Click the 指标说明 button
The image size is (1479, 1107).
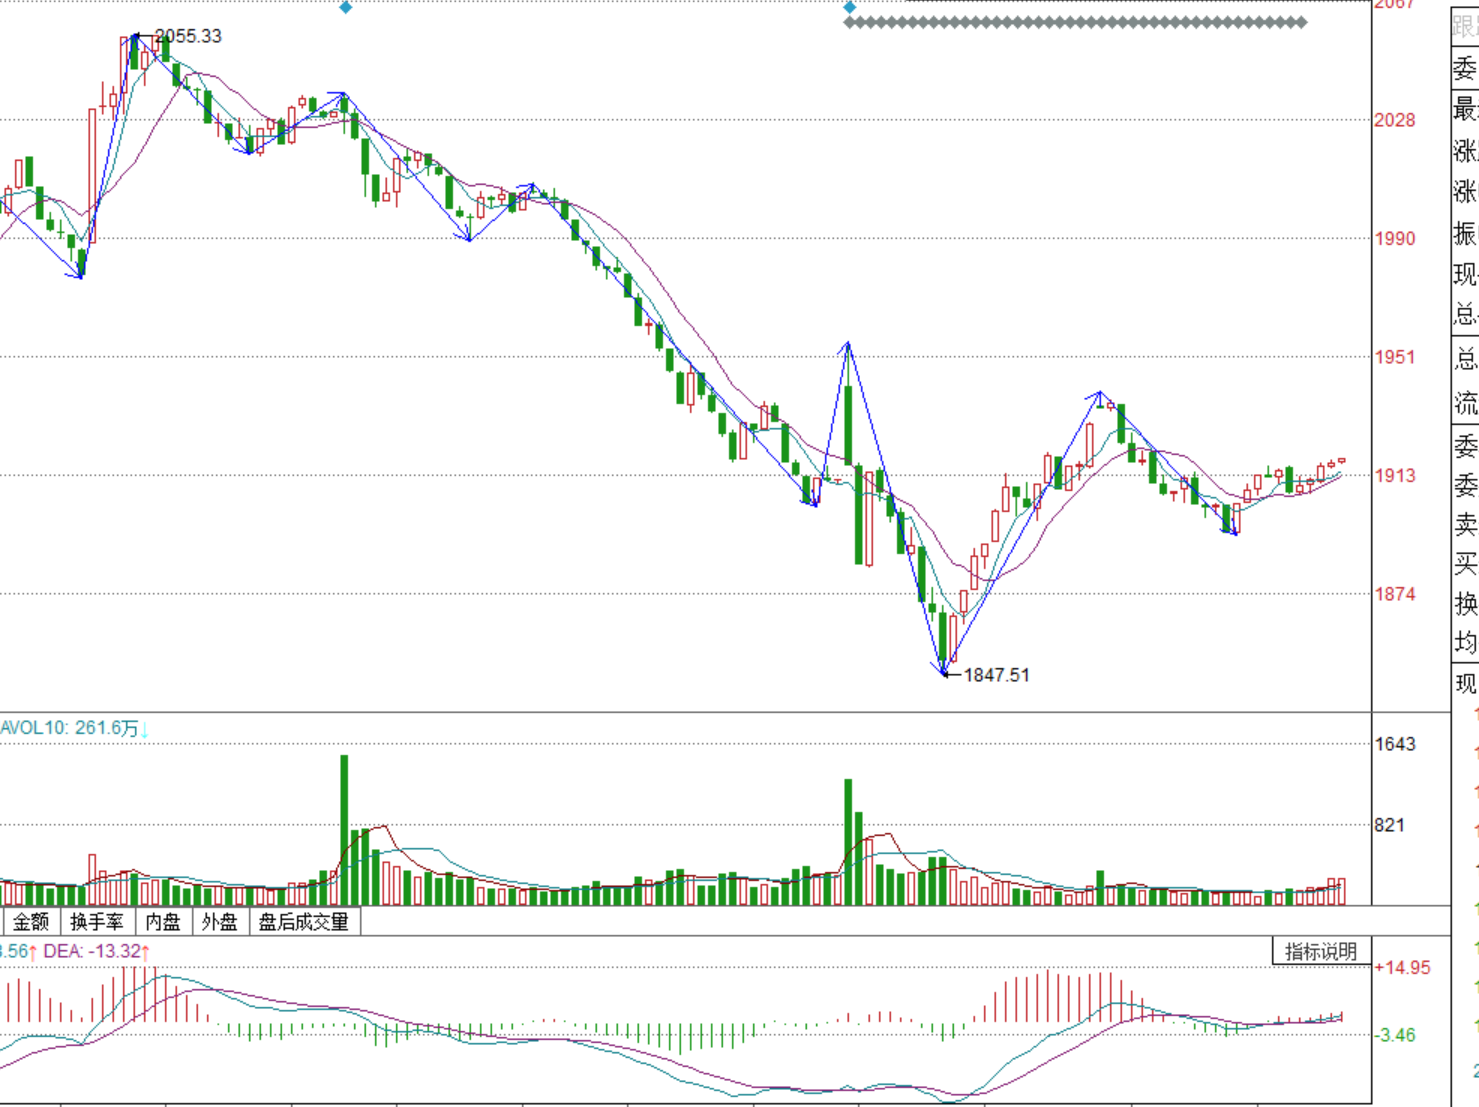pos(1321,951)
